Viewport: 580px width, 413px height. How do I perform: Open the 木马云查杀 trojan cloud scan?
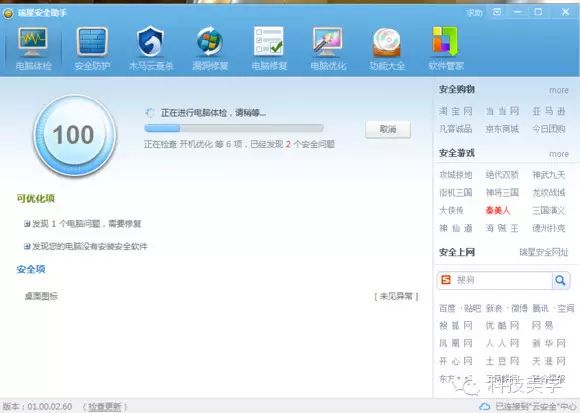point(151,49)
